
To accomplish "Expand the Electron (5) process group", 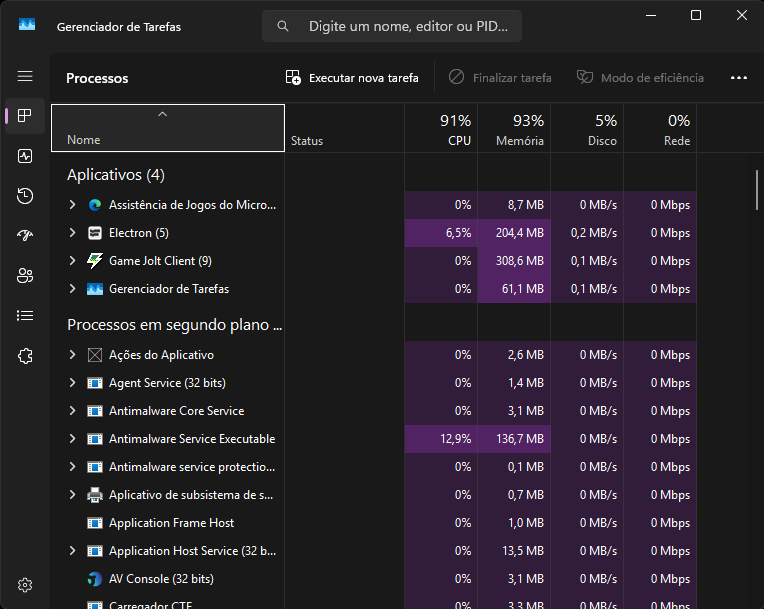I will pos(72,233).
